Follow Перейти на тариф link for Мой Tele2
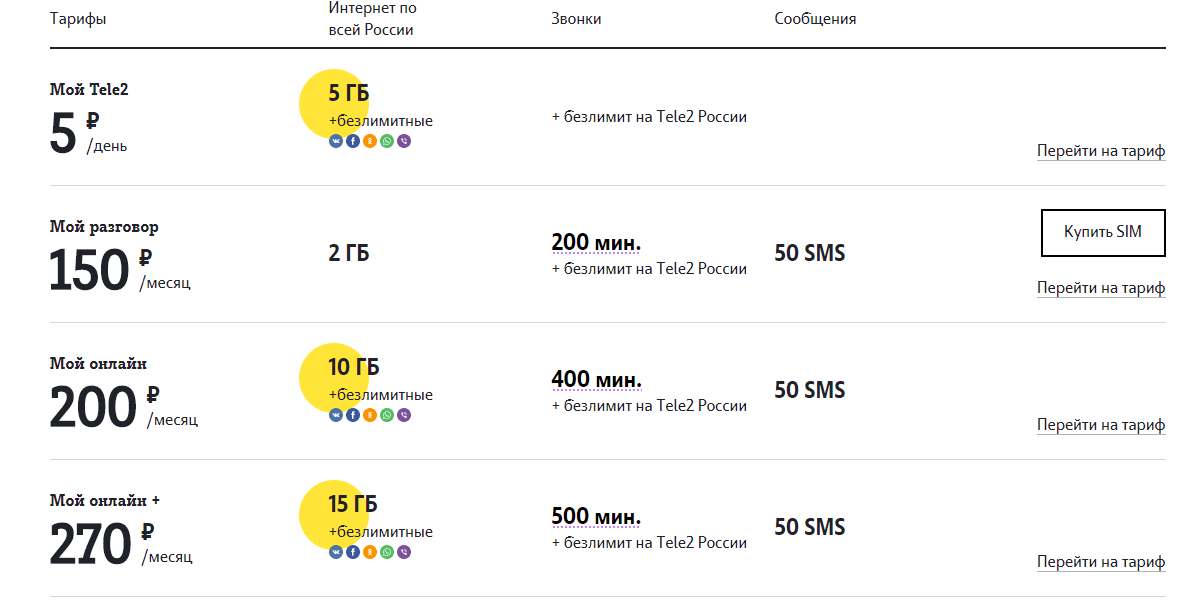 tap(1101, 152)
